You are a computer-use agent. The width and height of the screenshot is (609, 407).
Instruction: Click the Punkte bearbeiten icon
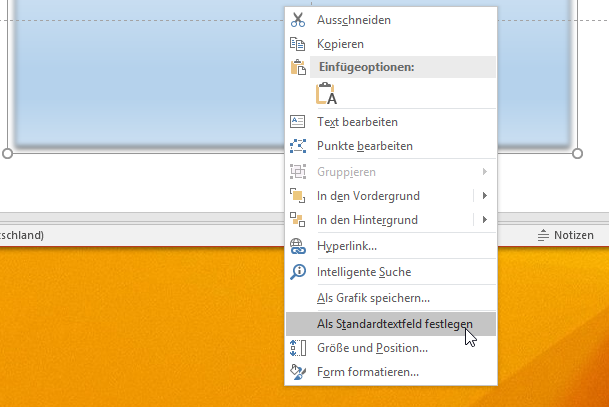tap(298, 146)
